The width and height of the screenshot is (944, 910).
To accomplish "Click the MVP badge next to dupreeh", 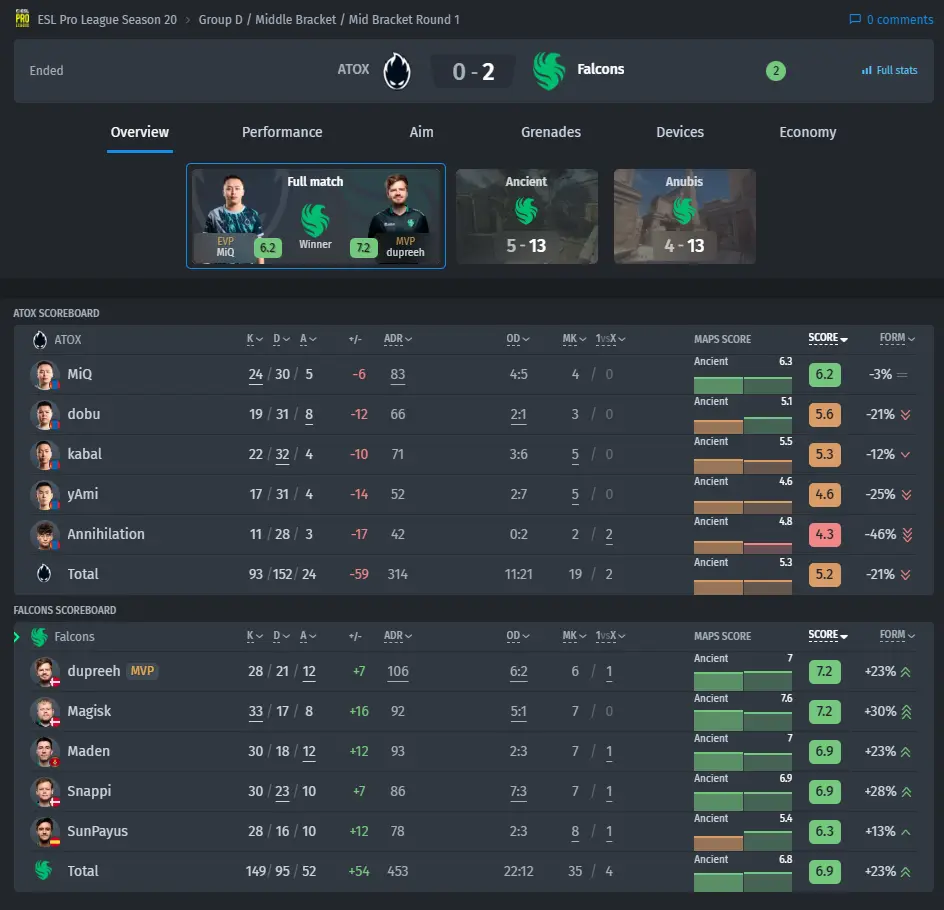I will pyautogui.click(x=142, y=671).
